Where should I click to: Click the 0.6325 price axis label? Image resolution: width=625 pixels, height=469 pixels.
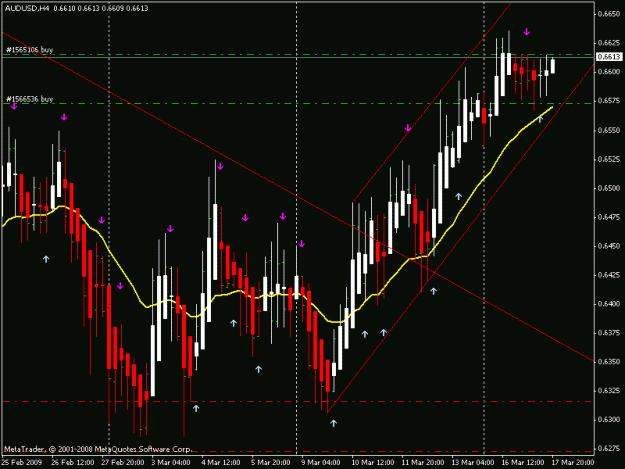(609, 391)
